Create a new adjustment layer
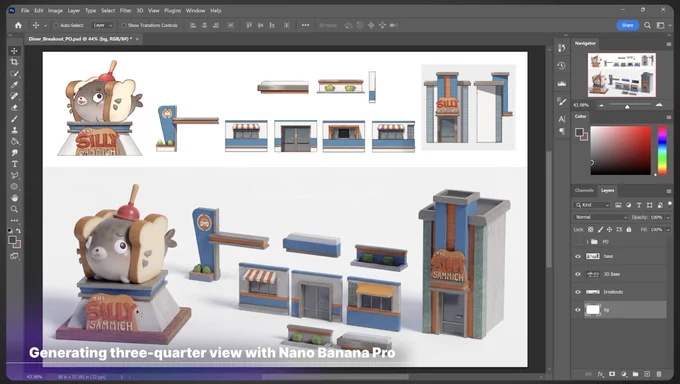Image resolution: width=680 pixels, height=384 pixels. [x=624, y=374]
